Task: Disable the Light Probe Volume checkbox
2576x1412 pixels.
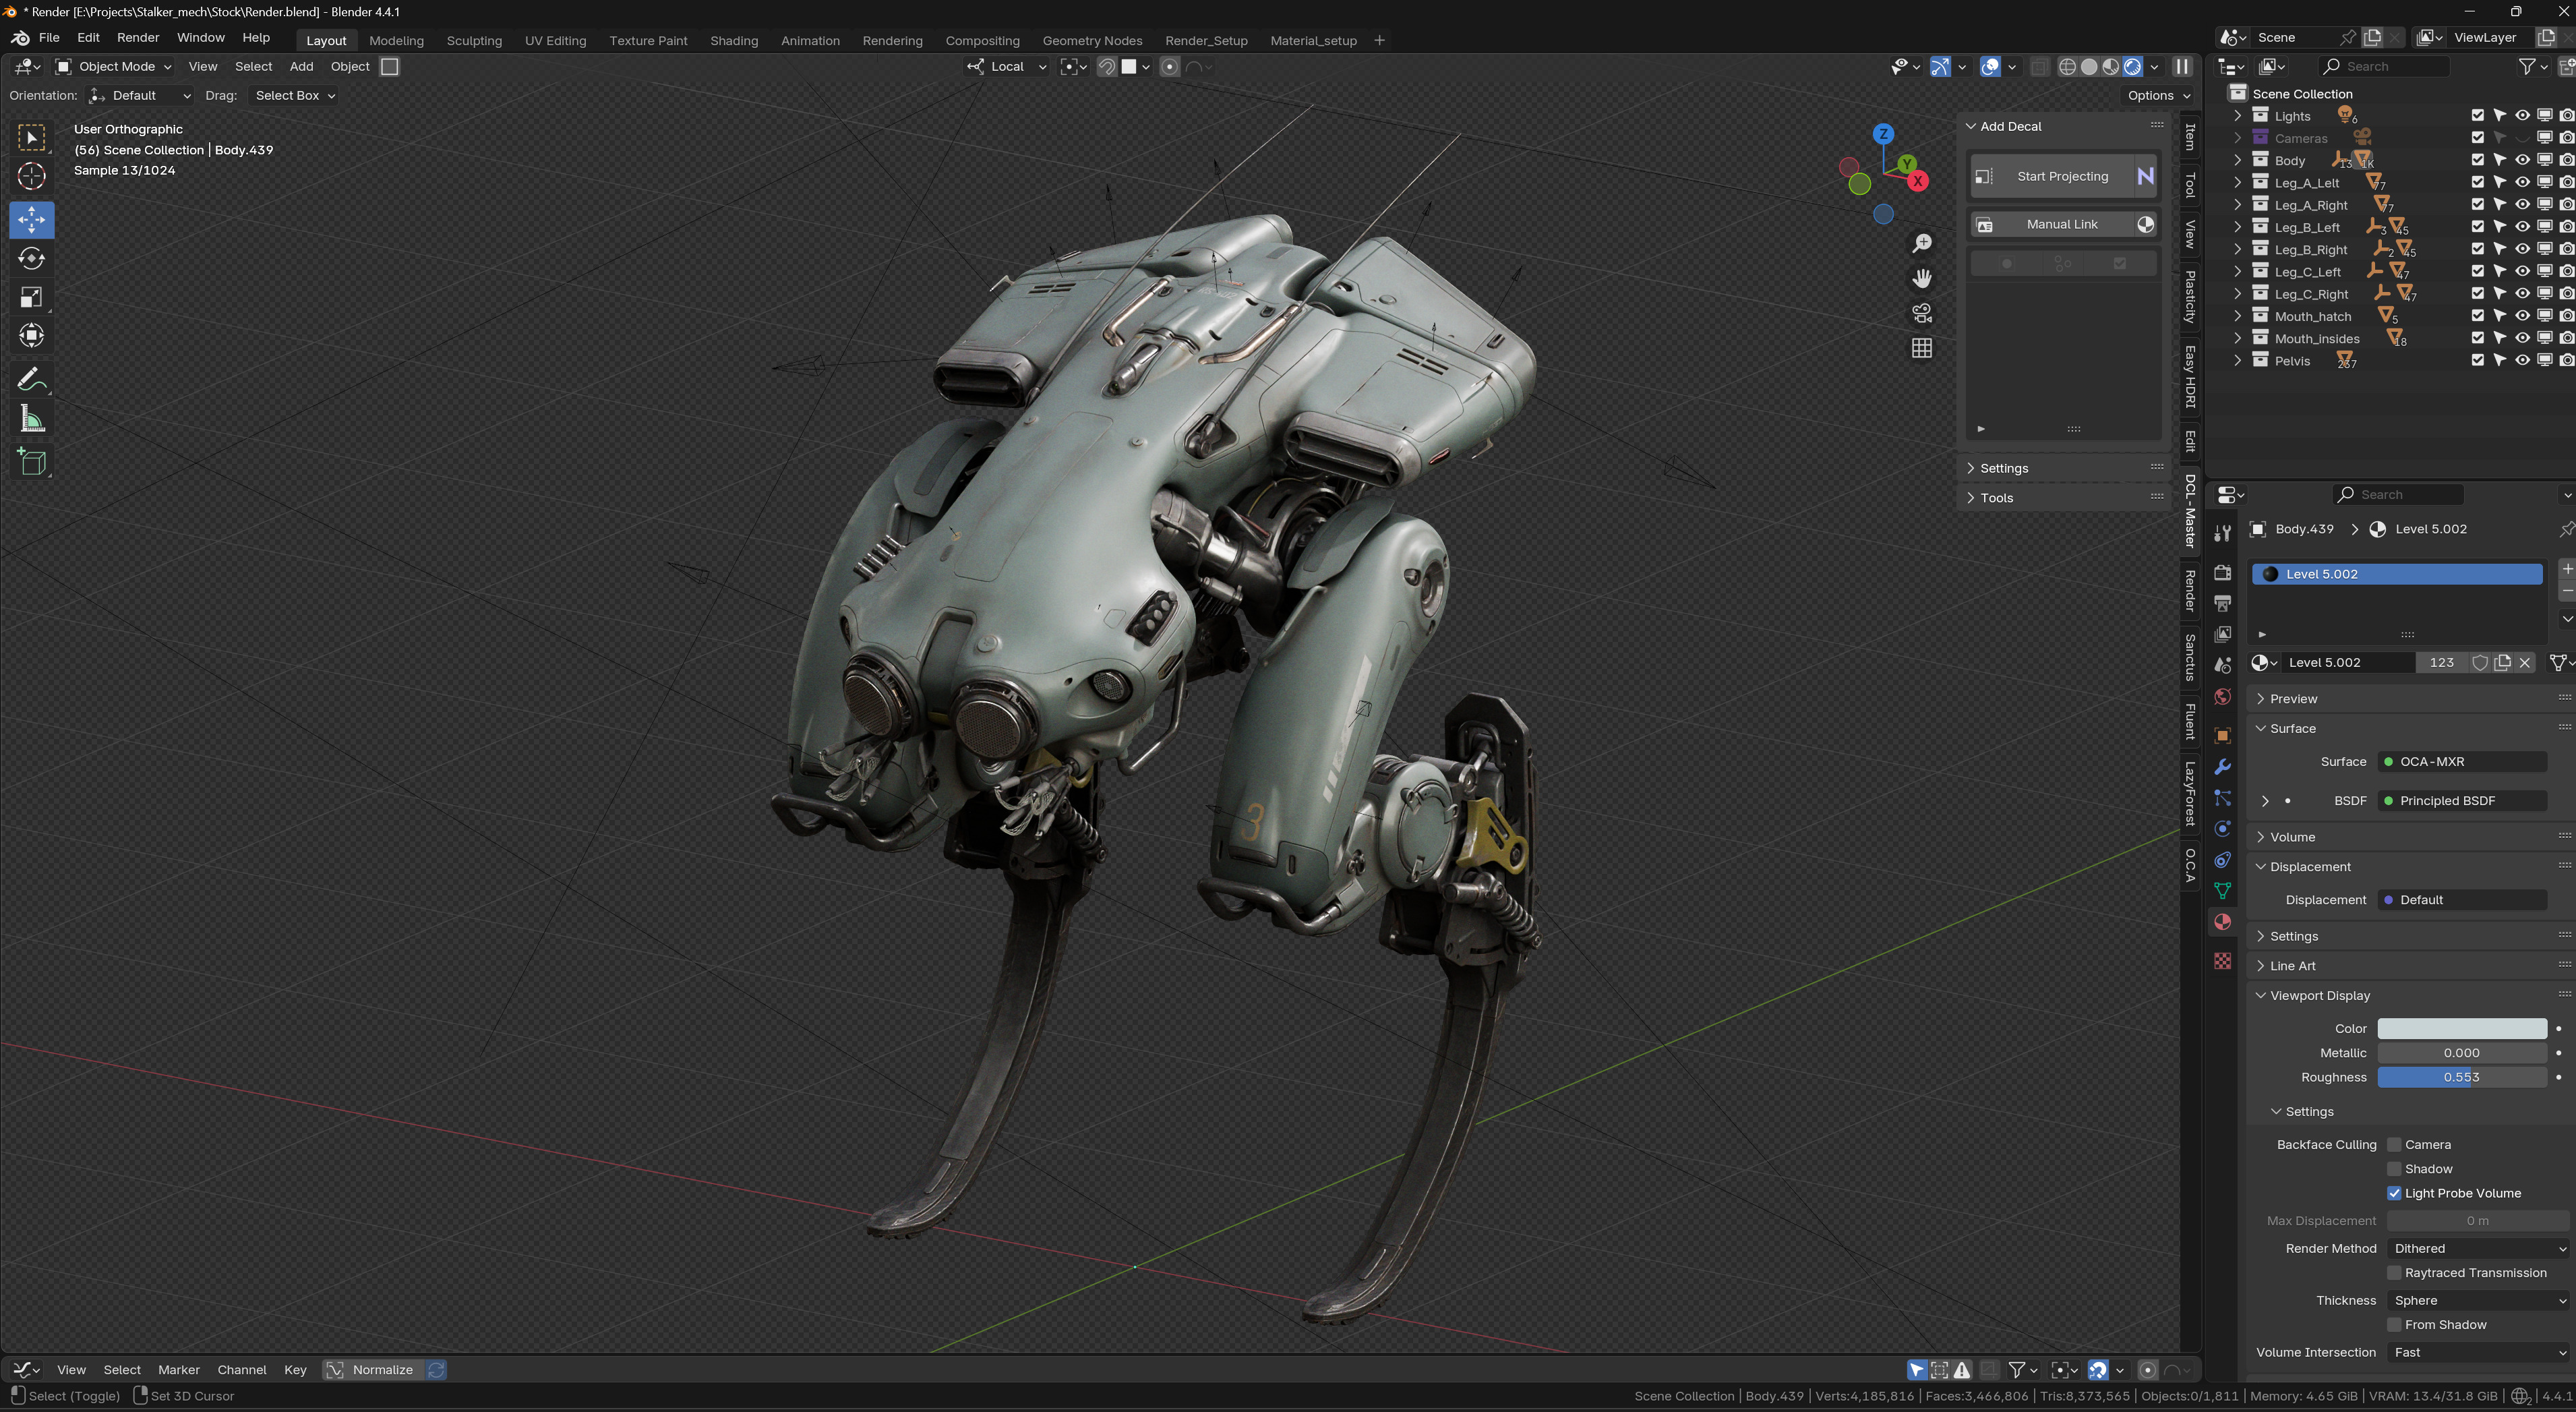Action: 2394,1193
